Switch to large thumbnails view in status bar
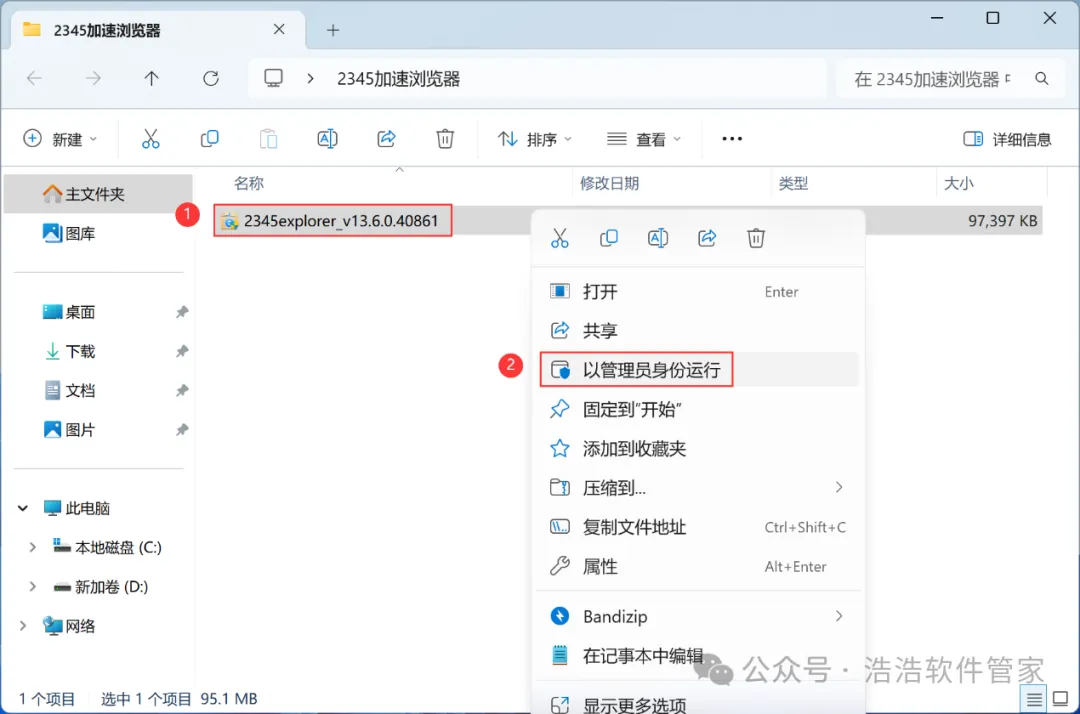 (x=1061, y=700)
